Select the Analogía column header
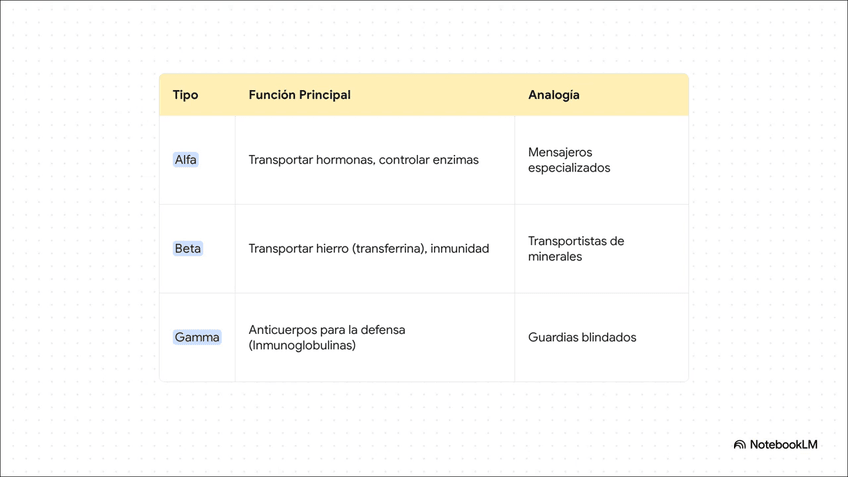The image size is (848, 477). (553, 95)
